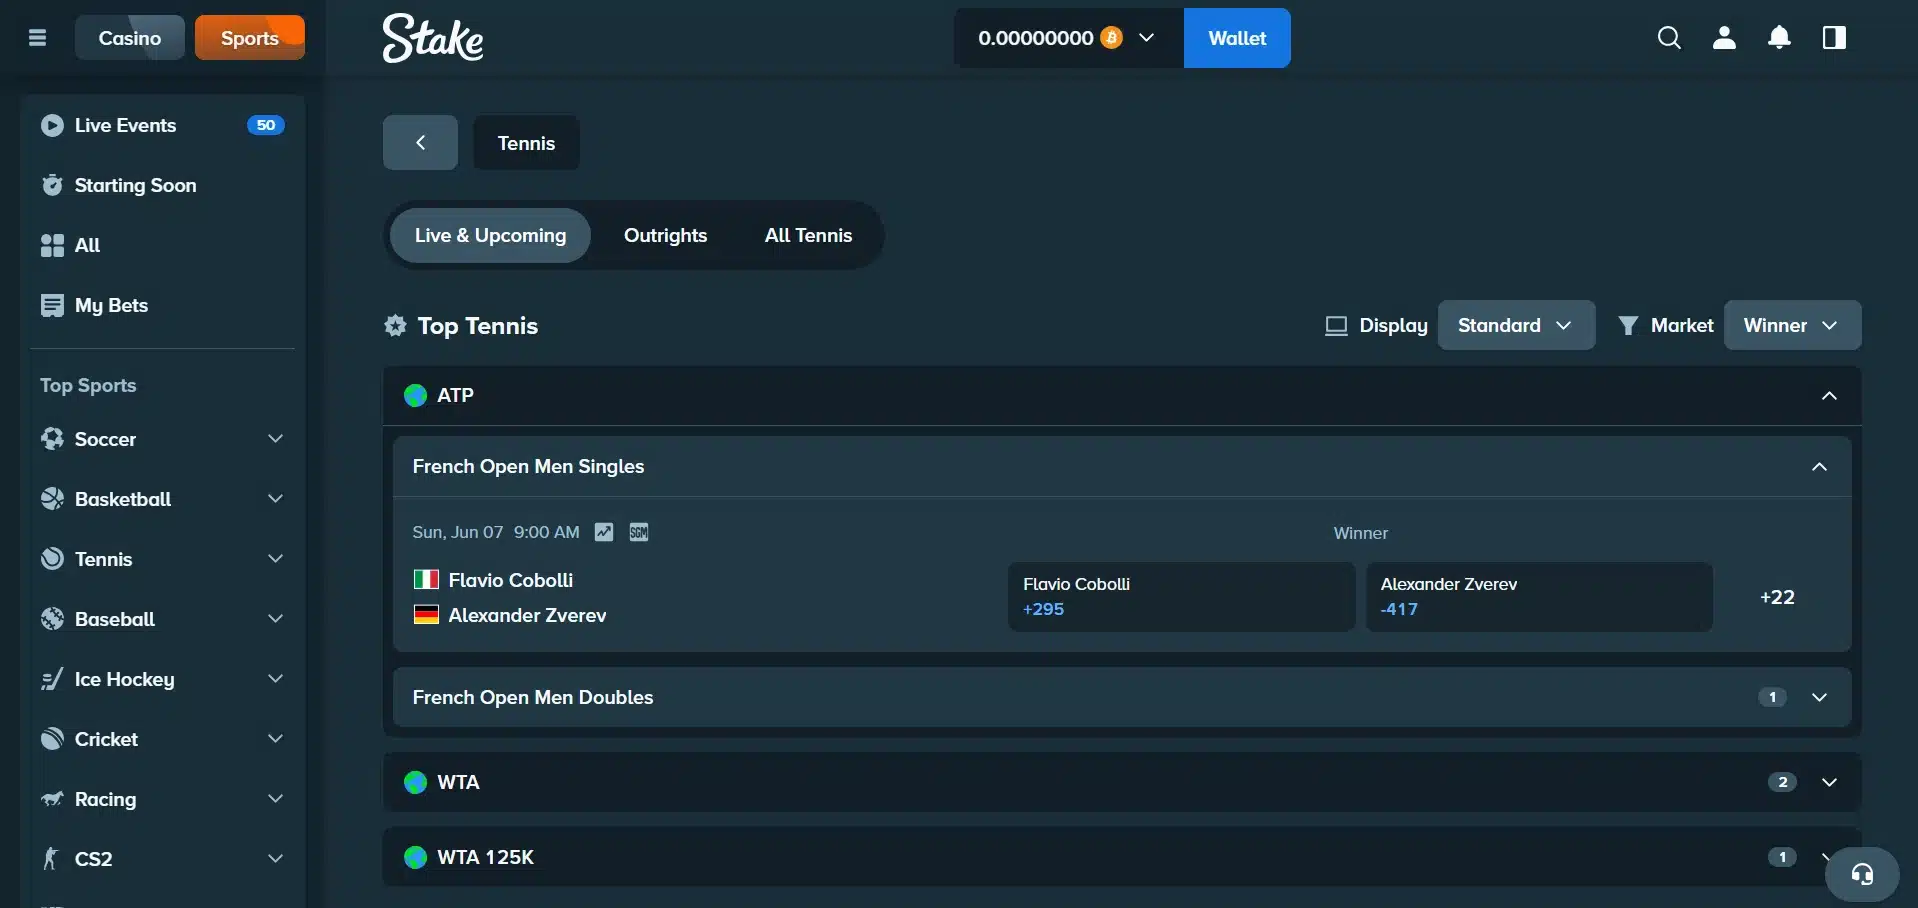The height and width of the screenshot is (908, 1918).
Task: Open the notifications bell icon
Action: pyautogui.click(x=1779, y=38)
